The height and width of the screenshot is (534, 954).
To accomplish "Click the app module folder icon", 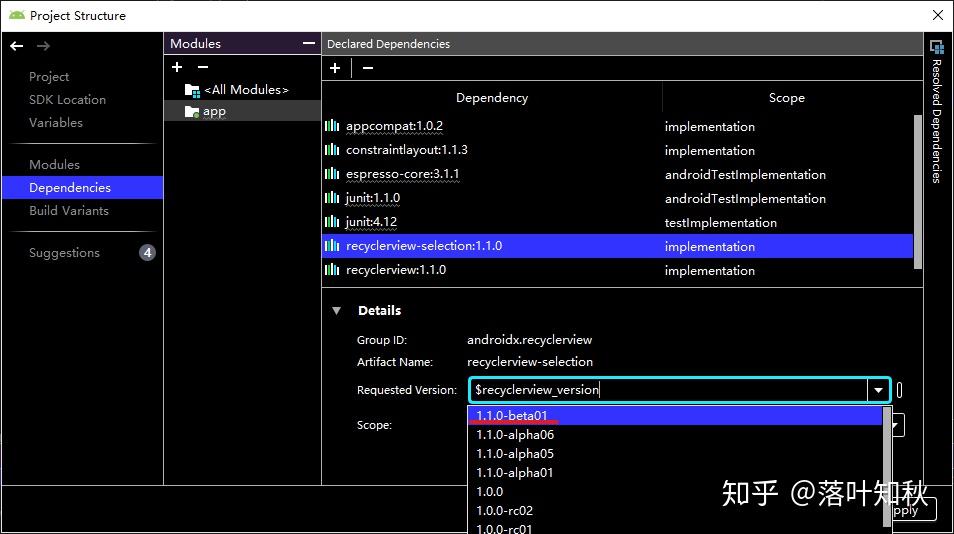I will (x=192, y=112).
